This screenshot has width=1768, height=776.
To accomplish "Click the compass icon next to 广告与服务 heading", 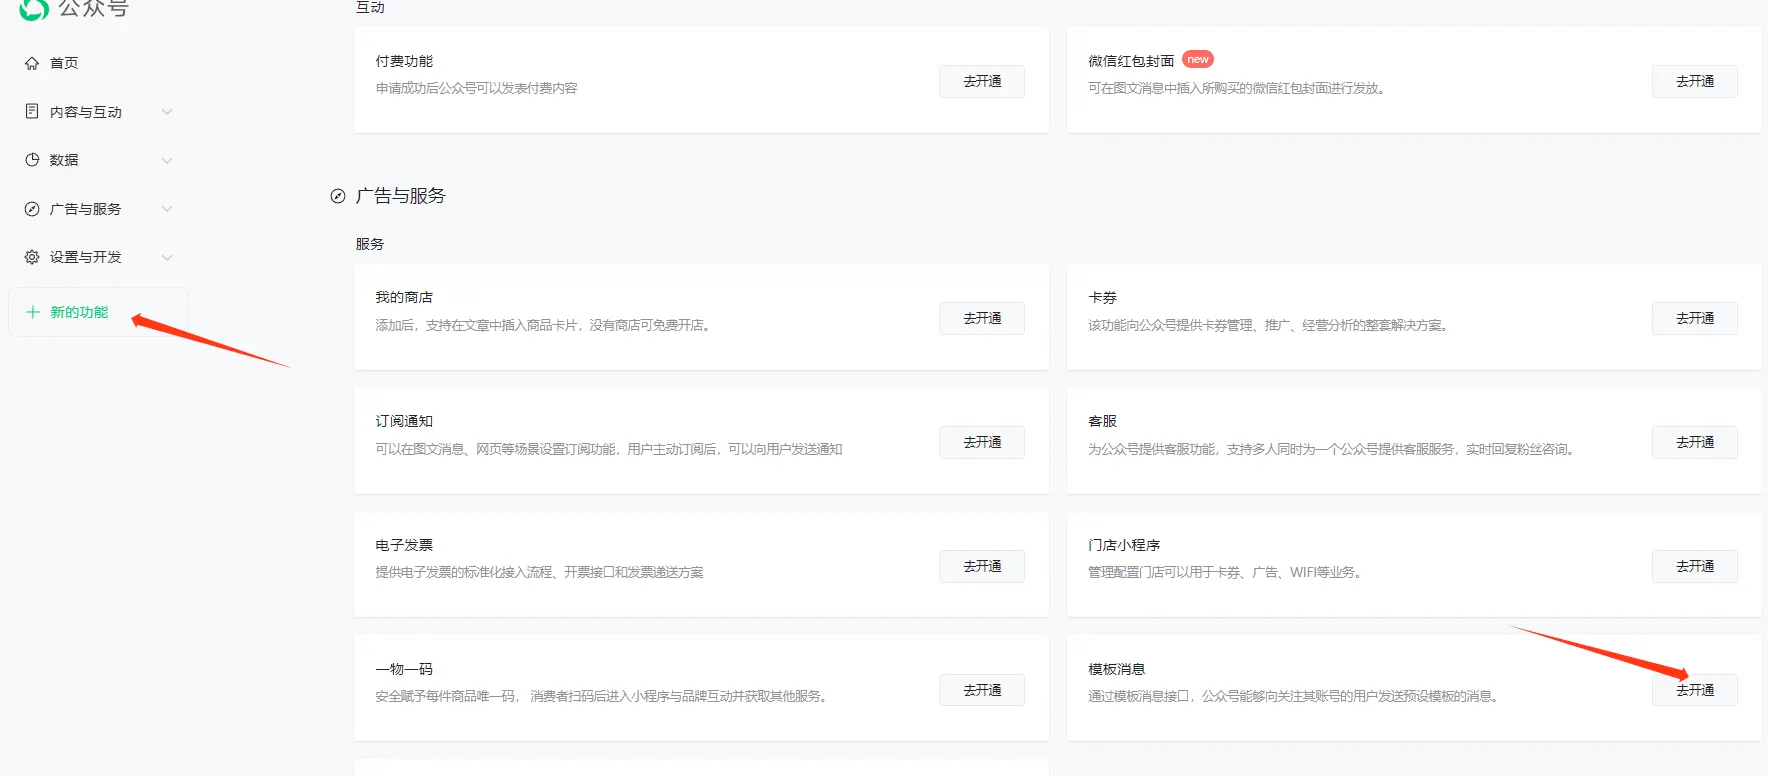I will (338, 196).
